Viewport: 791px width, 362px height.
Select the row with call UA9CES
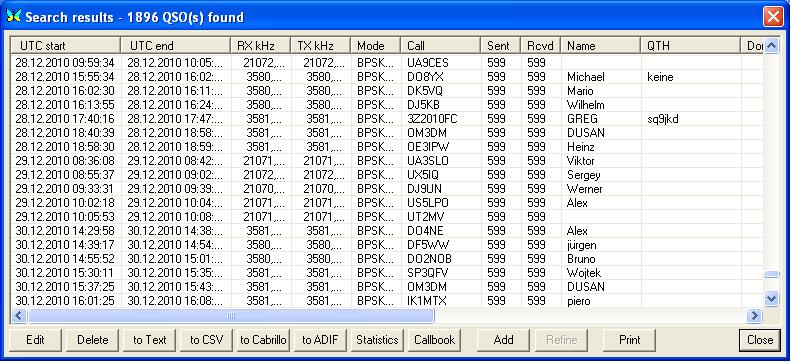(387, 63)
